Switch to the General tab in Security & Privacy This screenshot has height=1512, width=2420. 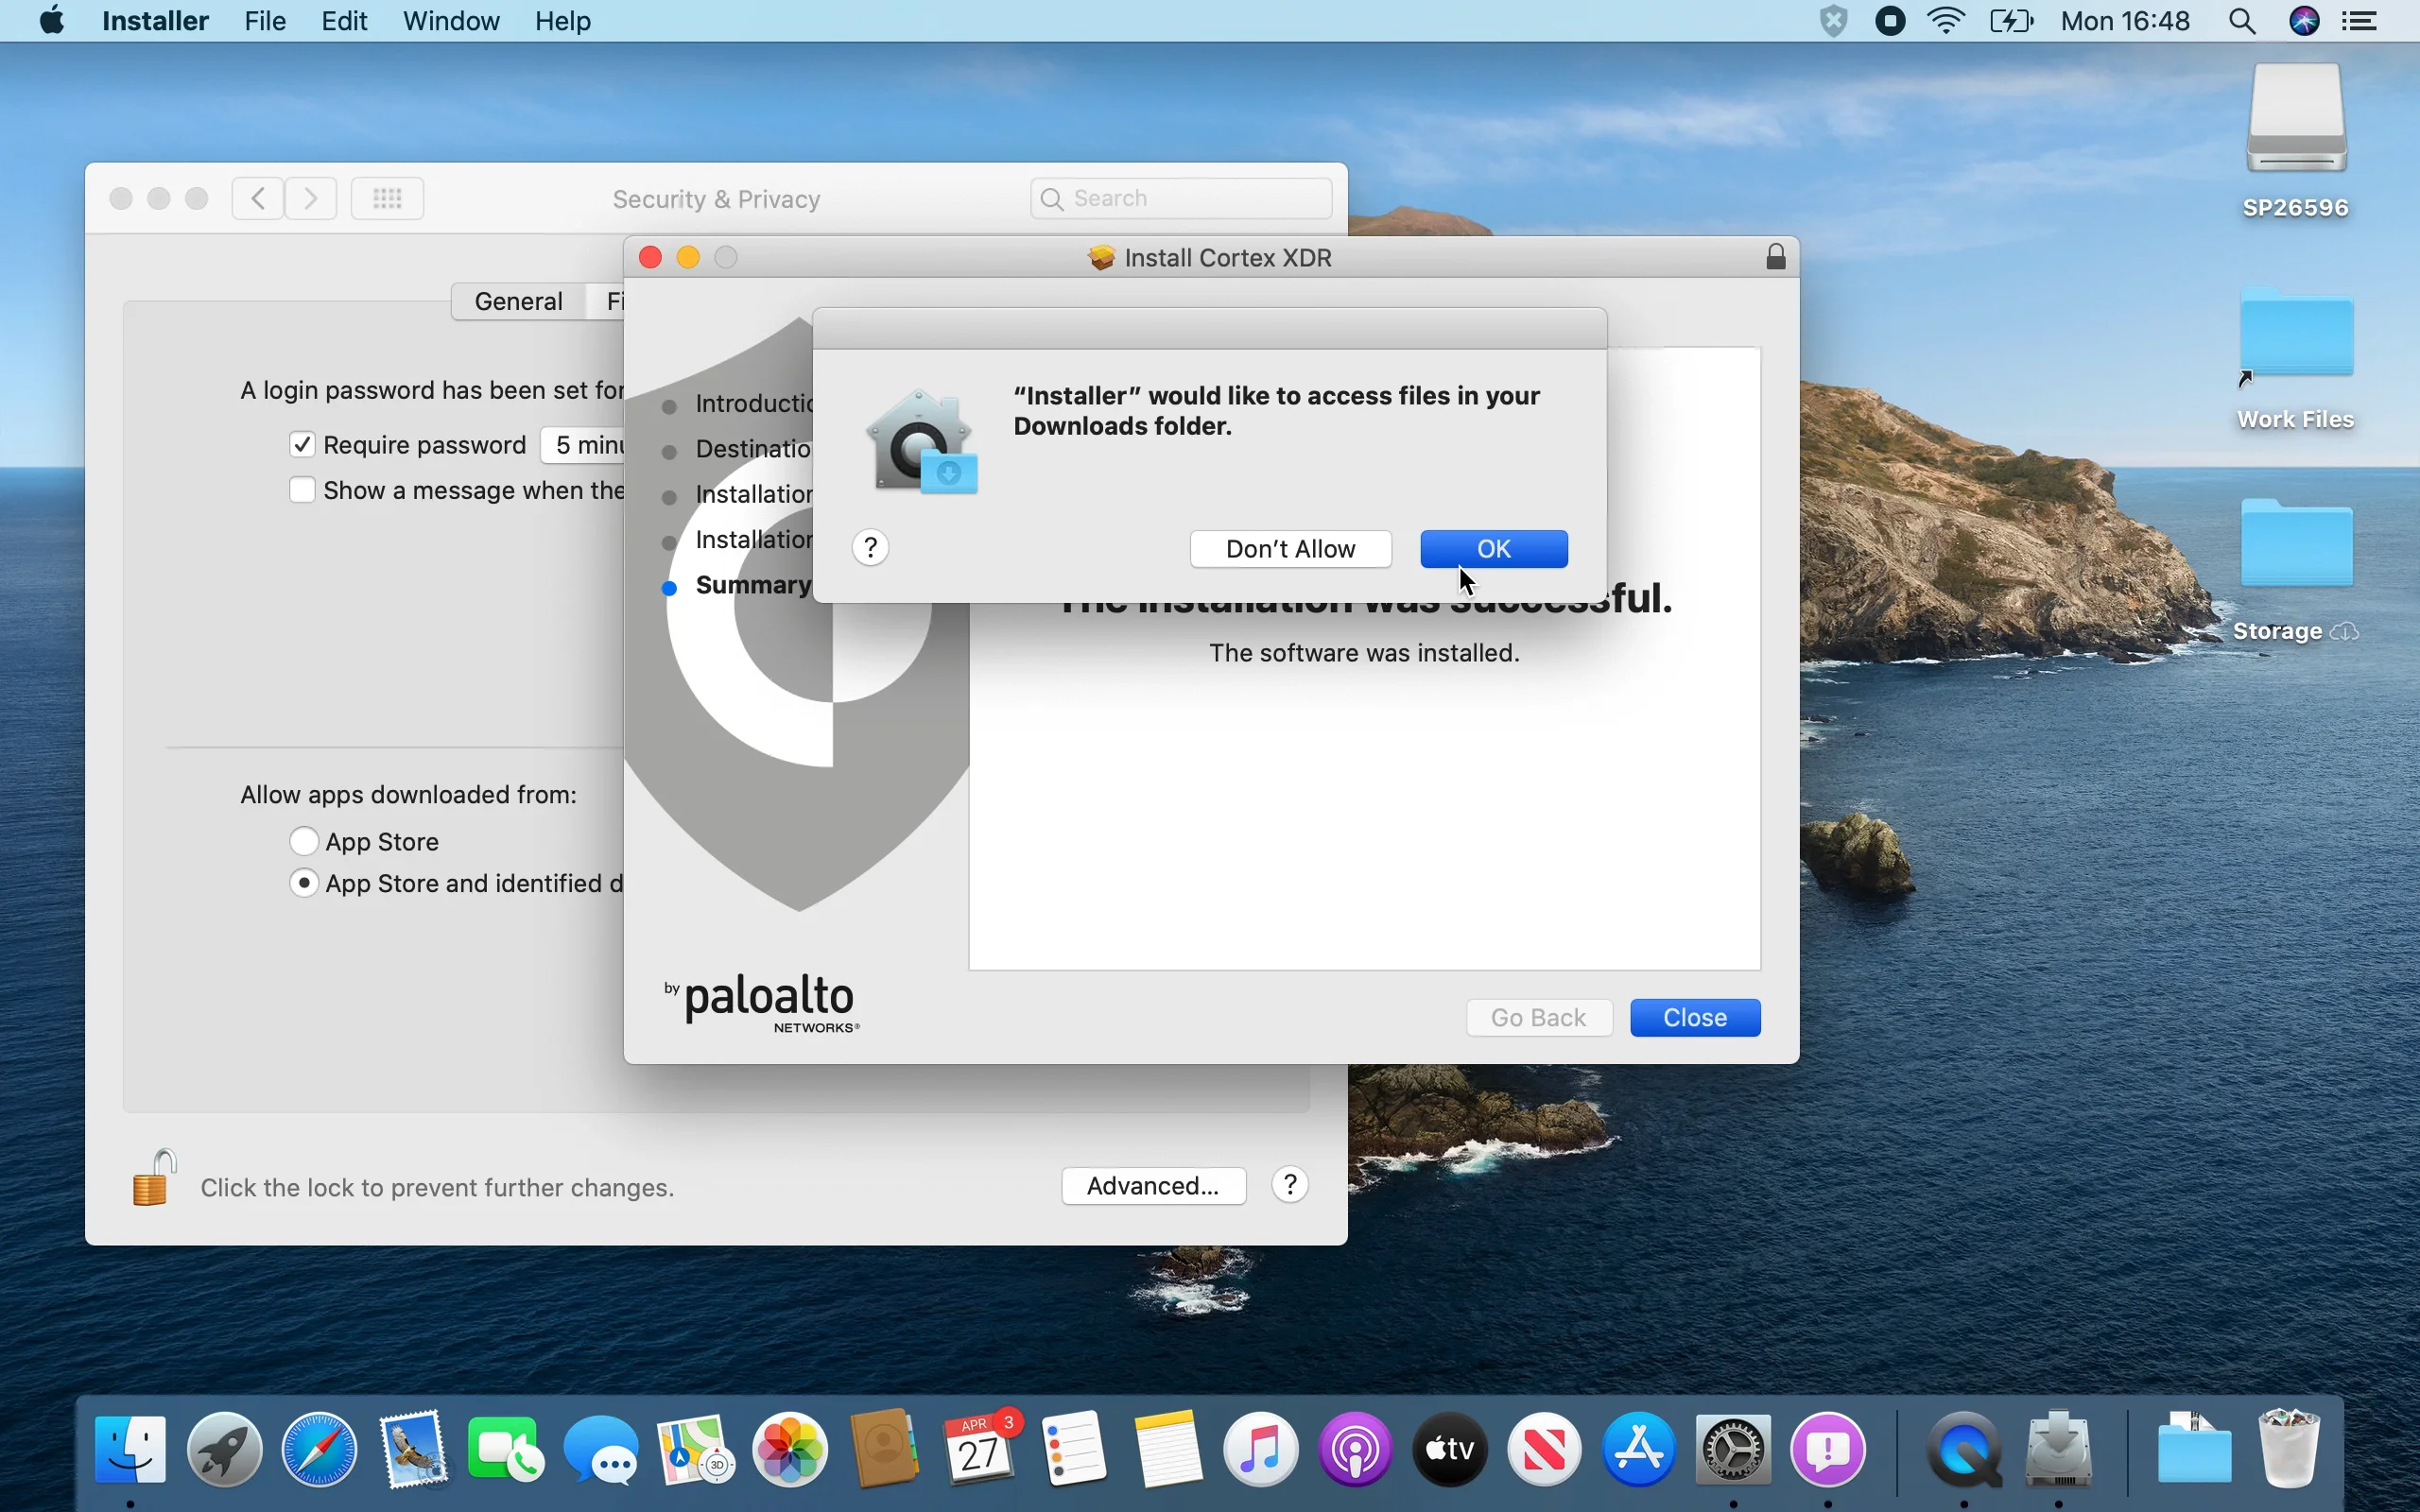coord(517,300)
